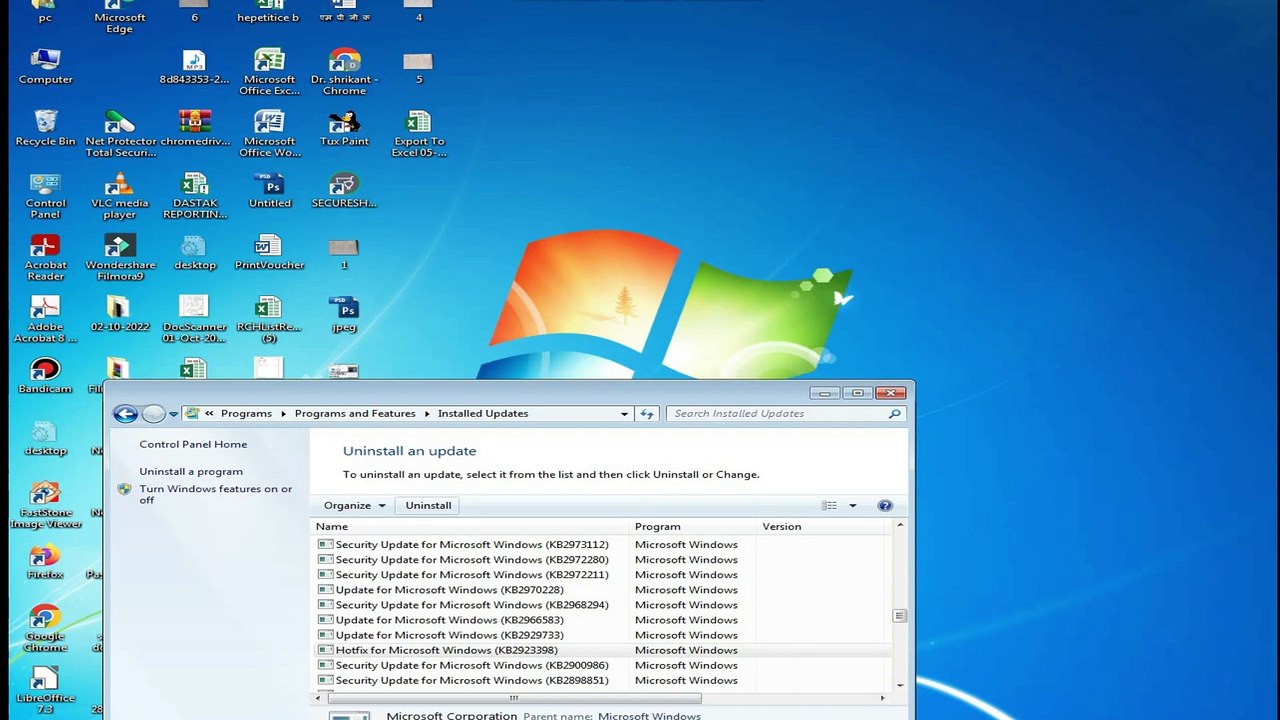
Task: Click the Uninstall a program link
Action: [x=191, y=472]
